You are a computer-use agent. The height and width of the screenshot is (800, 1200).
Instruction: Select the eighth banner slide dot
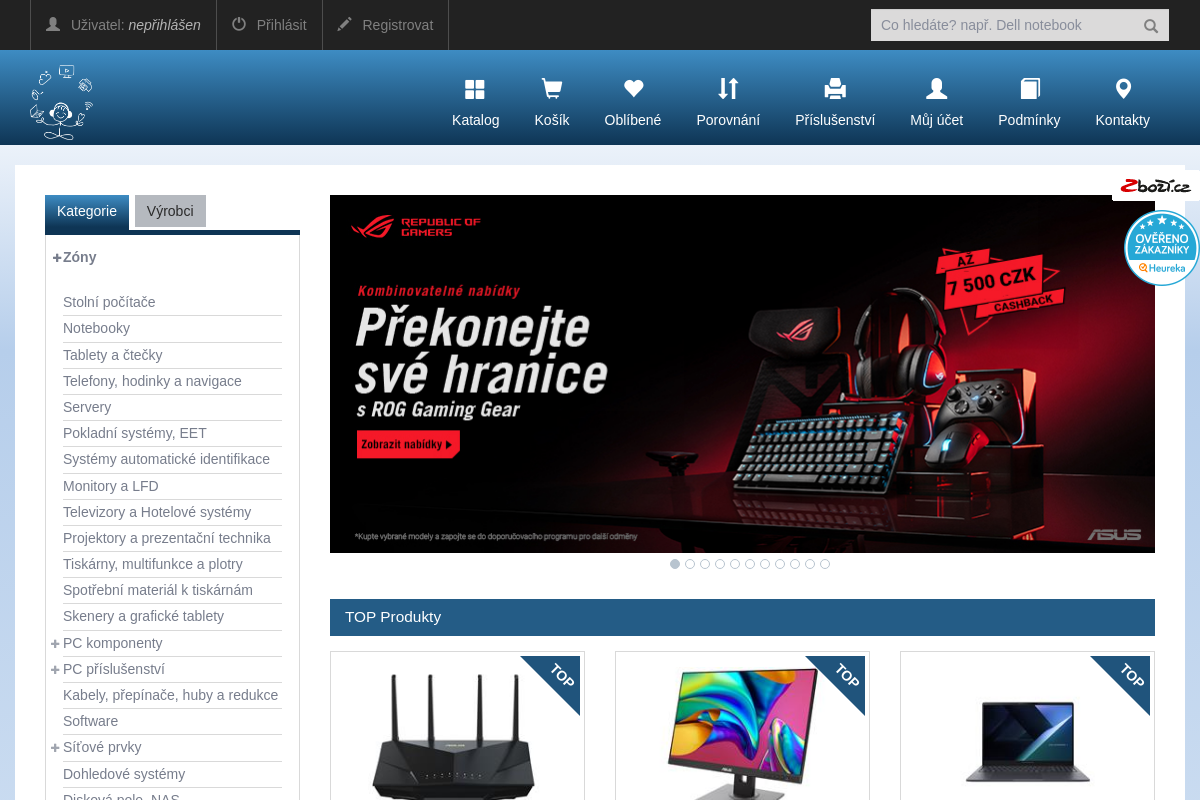[x=780, y=564]
